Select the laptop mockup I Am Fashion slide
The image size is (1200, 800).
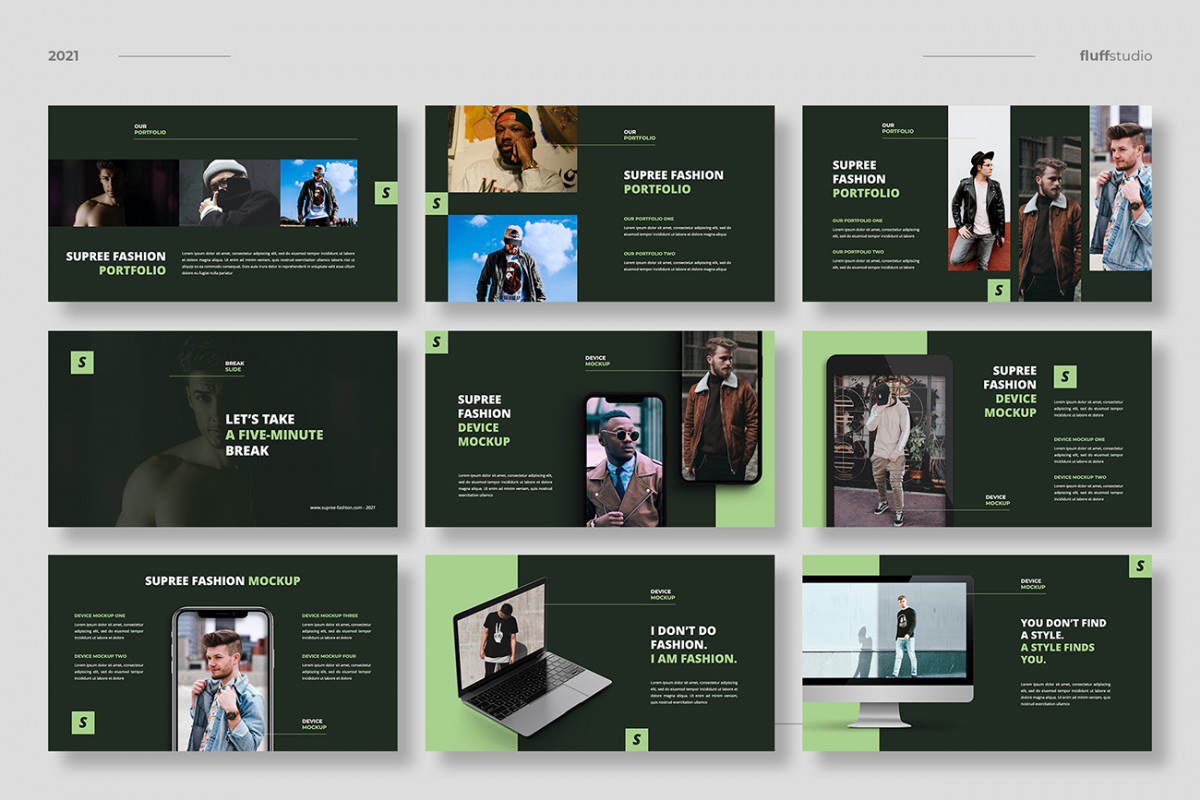pos(600,653)
